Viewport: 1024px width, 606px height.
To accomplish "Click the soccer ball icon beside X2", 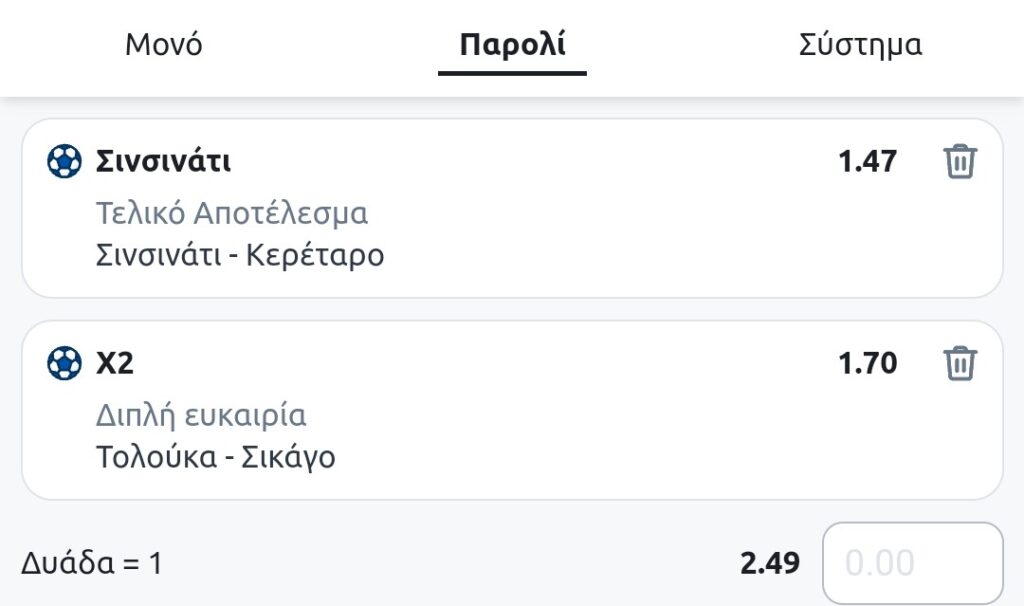I will tap(64, 363).
